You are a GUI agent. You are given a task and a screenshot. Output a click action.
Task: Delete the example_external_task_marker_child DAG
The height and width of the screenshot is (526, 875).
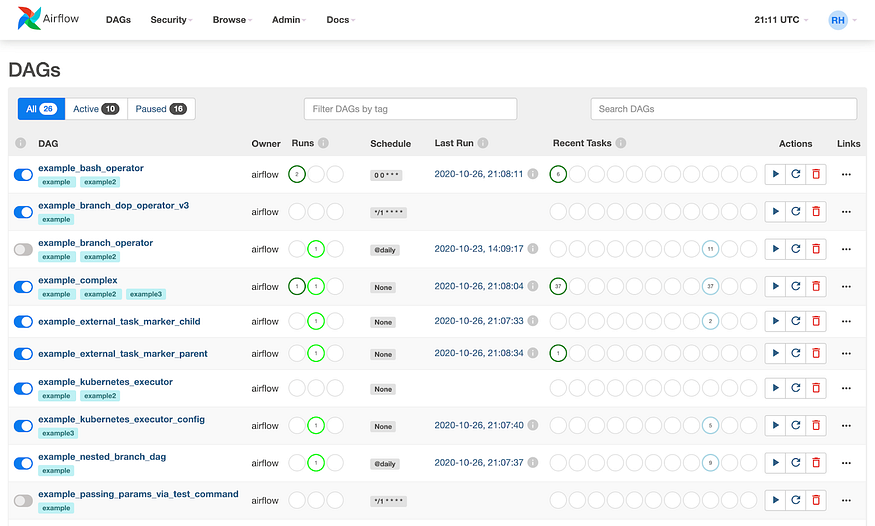tap(816, 321)
